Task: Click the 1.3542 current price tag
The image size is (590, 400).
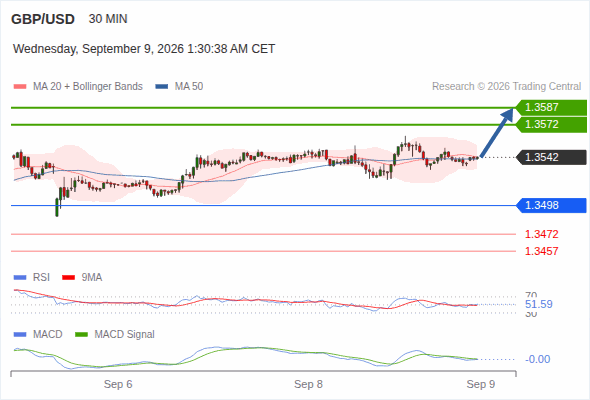Action: click(x=551, y=157)
